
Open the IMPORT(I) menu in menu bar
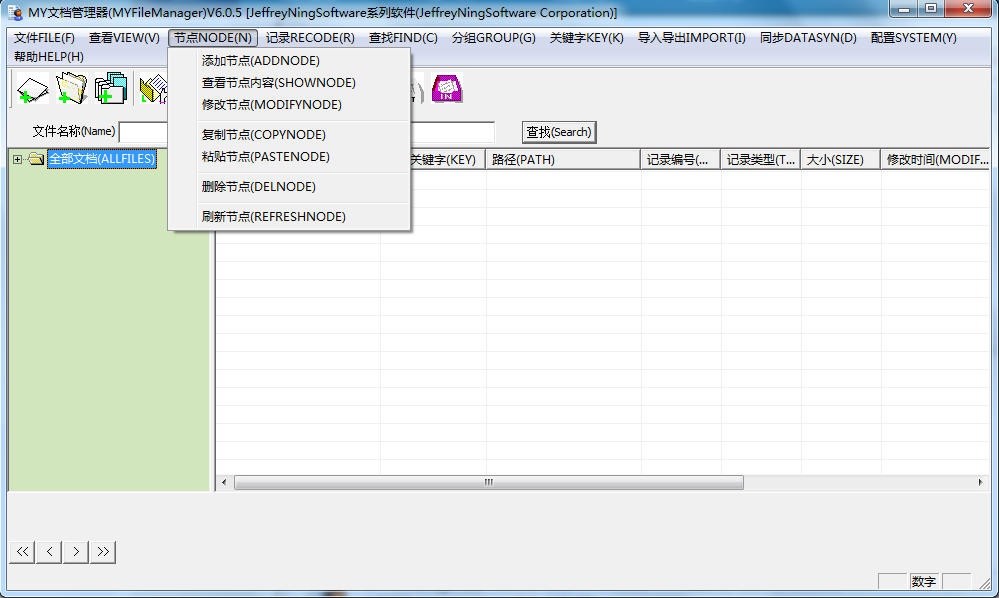click(x=691, y=38)
